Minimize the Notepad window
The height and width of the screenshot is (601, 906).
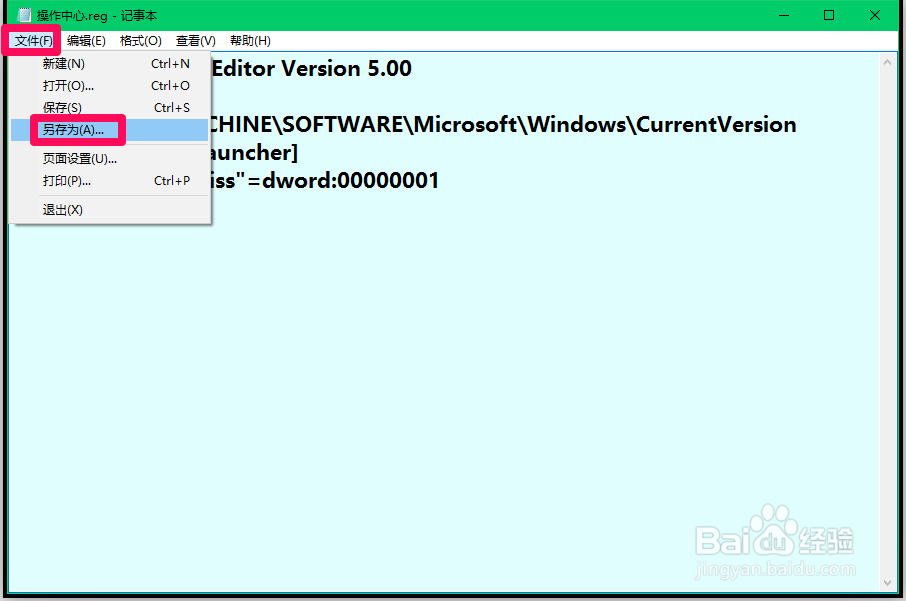point(784,15)
